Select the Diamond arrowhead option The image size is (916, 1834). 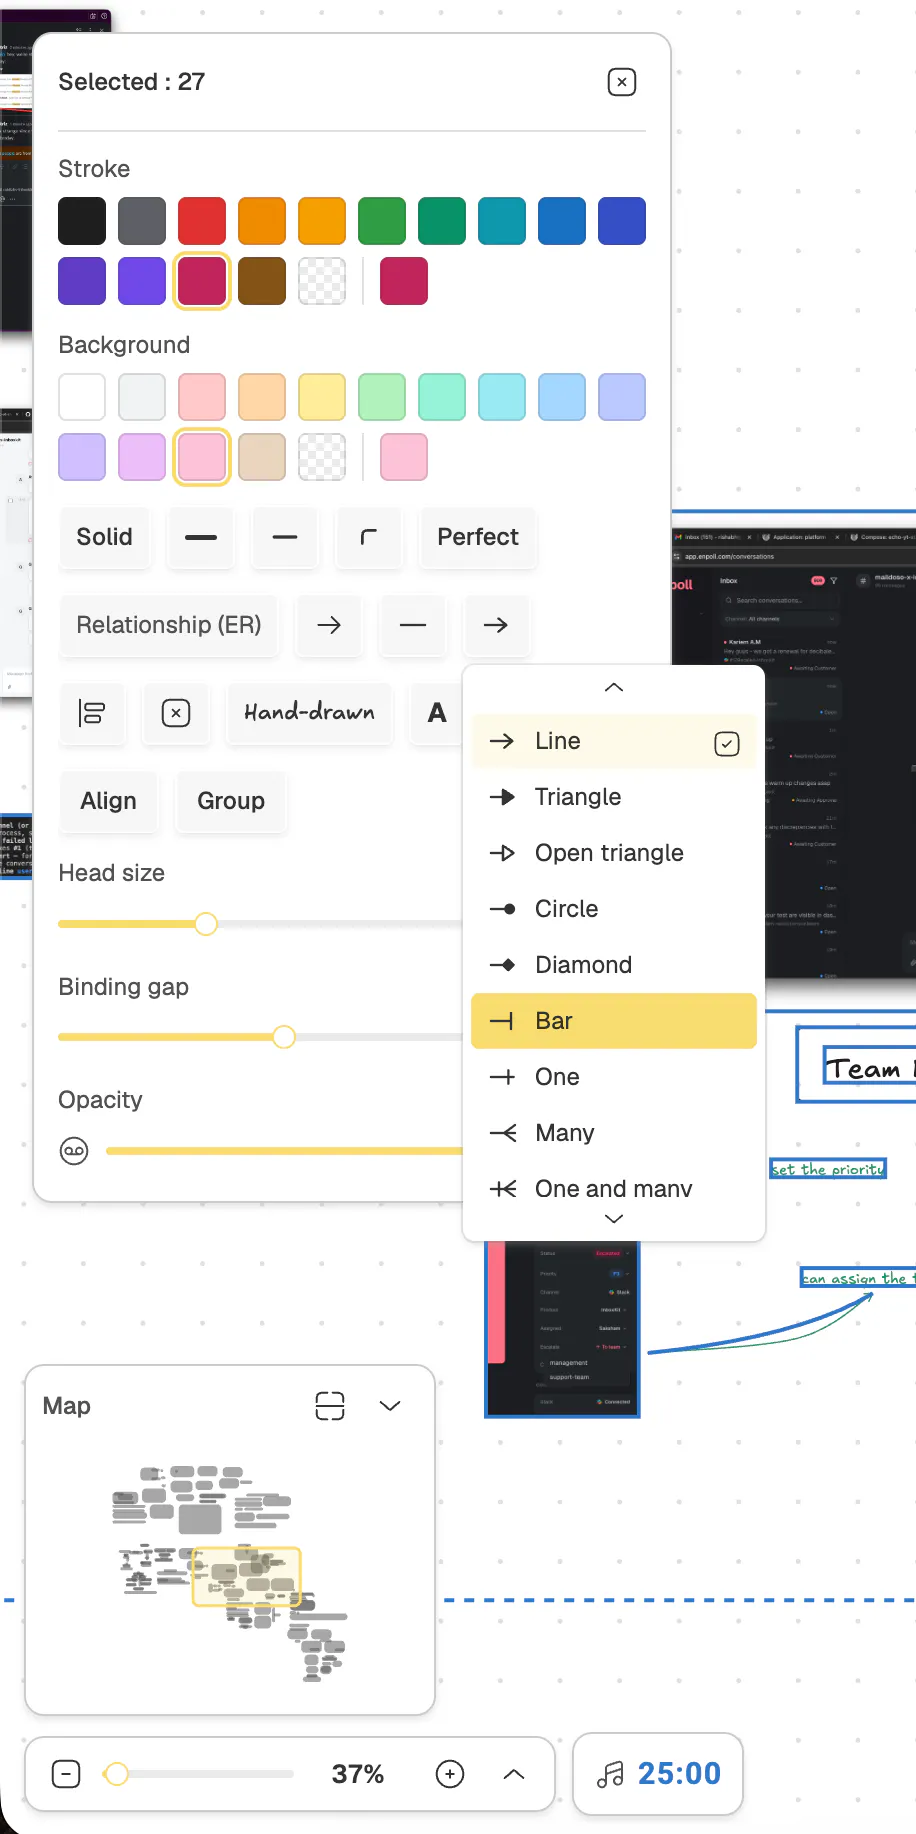614,965
